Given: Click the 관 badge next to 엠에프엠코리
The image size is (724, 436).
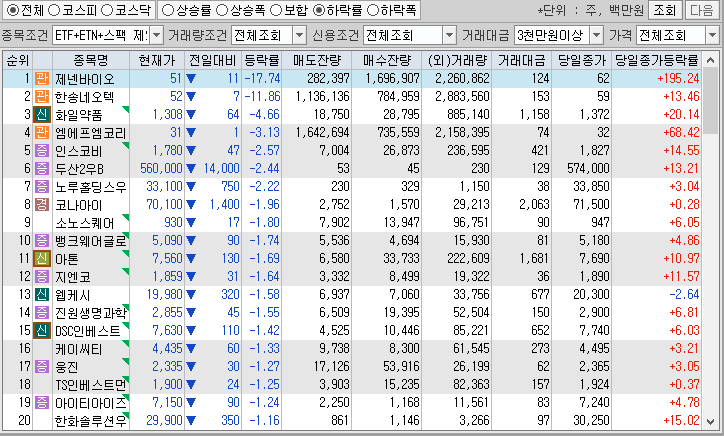Looking at the screenshot, I should pos(42,133).
